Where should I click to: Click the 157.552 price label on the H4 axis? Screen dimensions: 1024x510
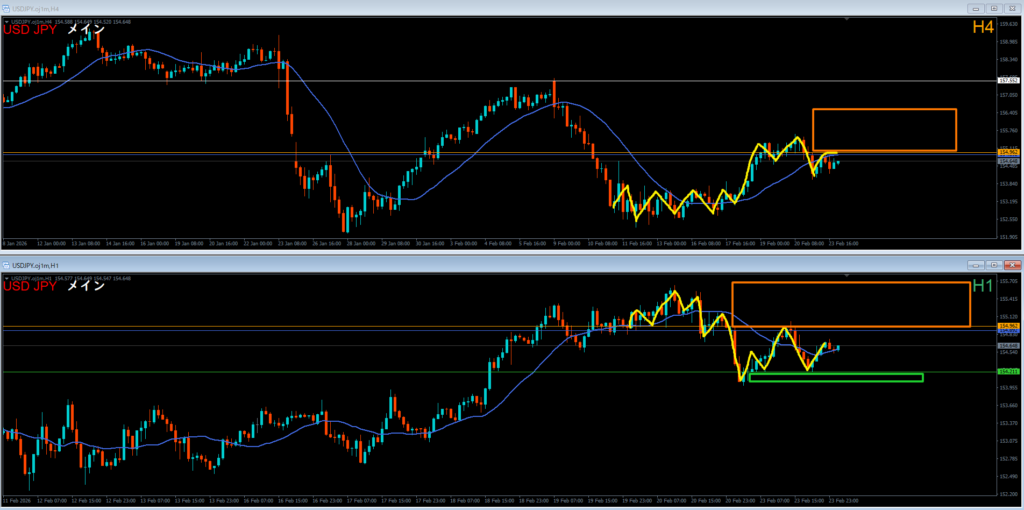[x=1008, y=80]
